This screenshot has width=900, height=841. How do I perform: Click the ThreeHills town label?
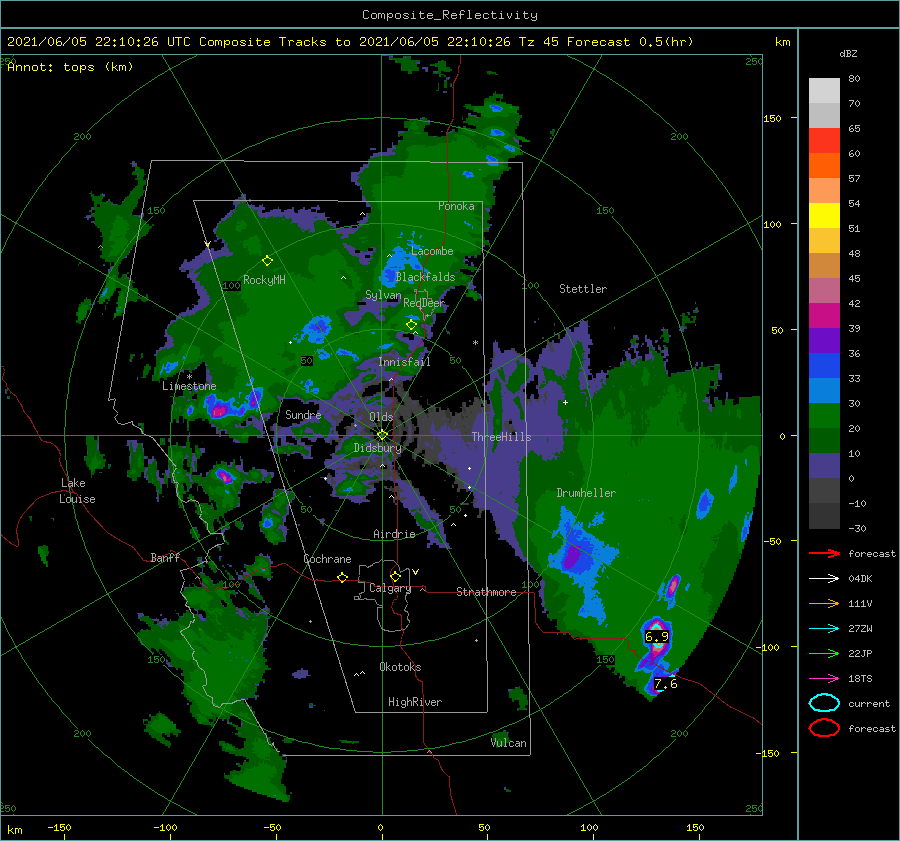(x=501, y=437)
